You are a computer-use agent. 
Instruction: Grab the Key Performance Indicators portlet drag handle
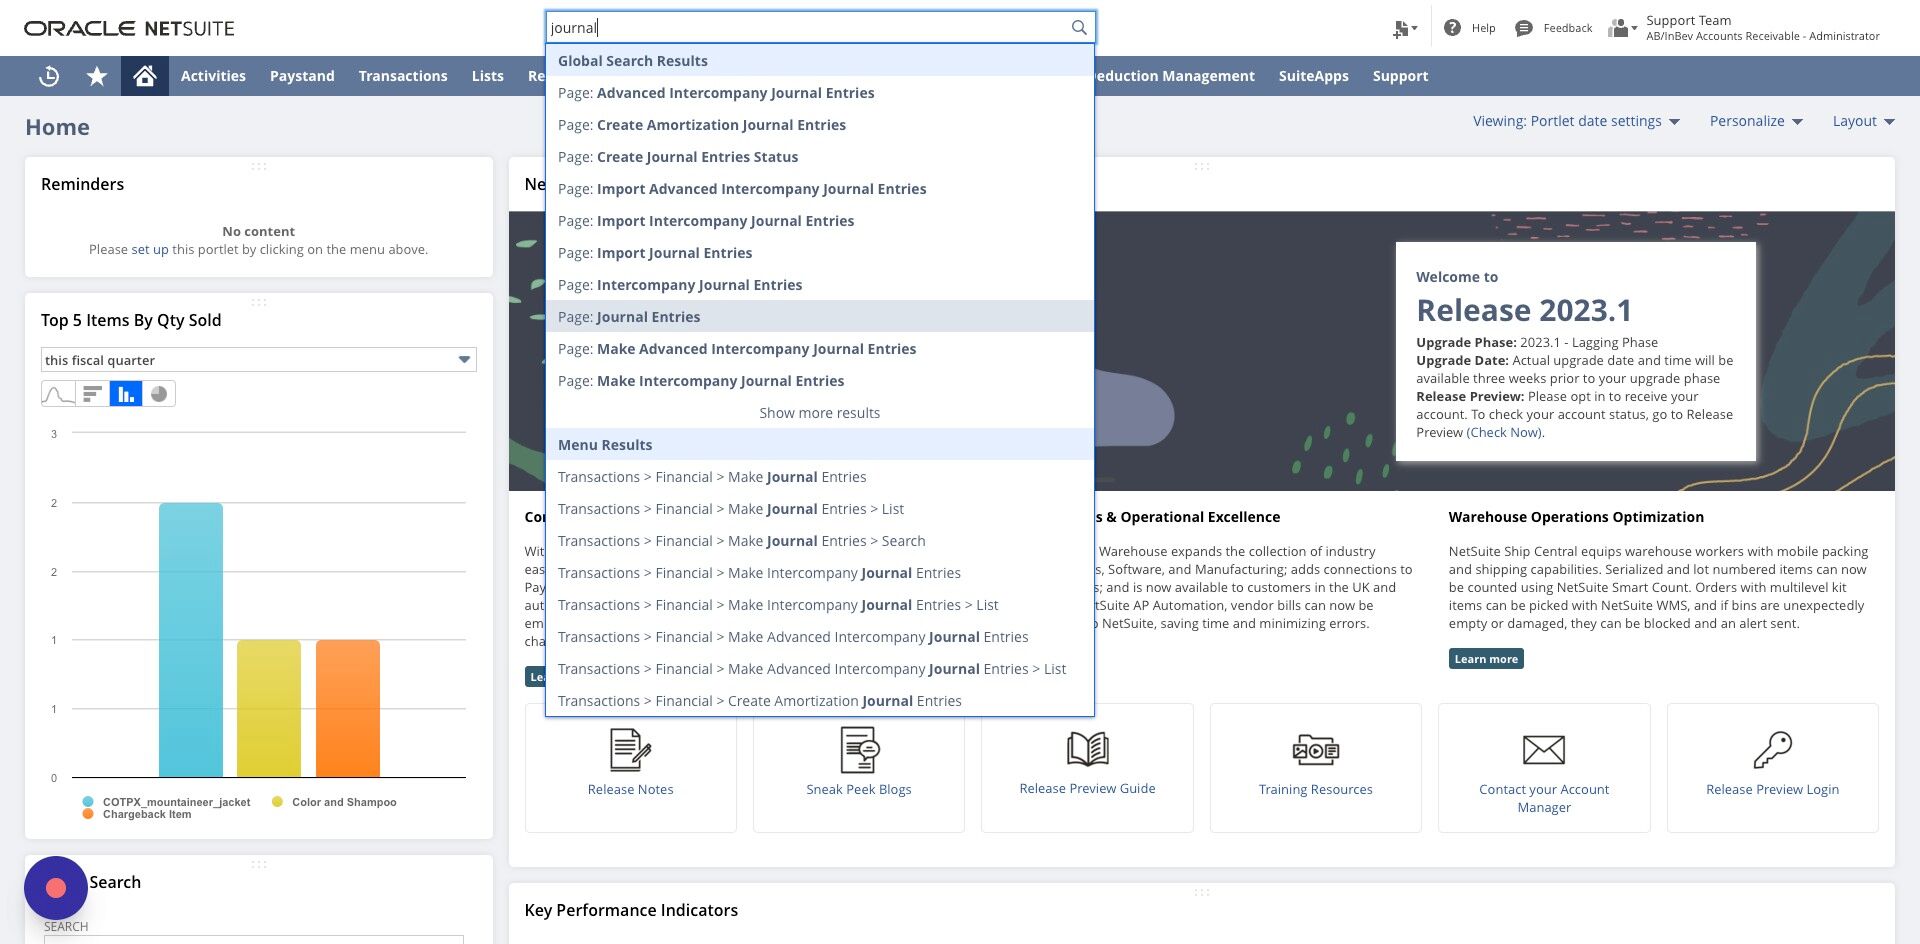[x=1202, y=892]
